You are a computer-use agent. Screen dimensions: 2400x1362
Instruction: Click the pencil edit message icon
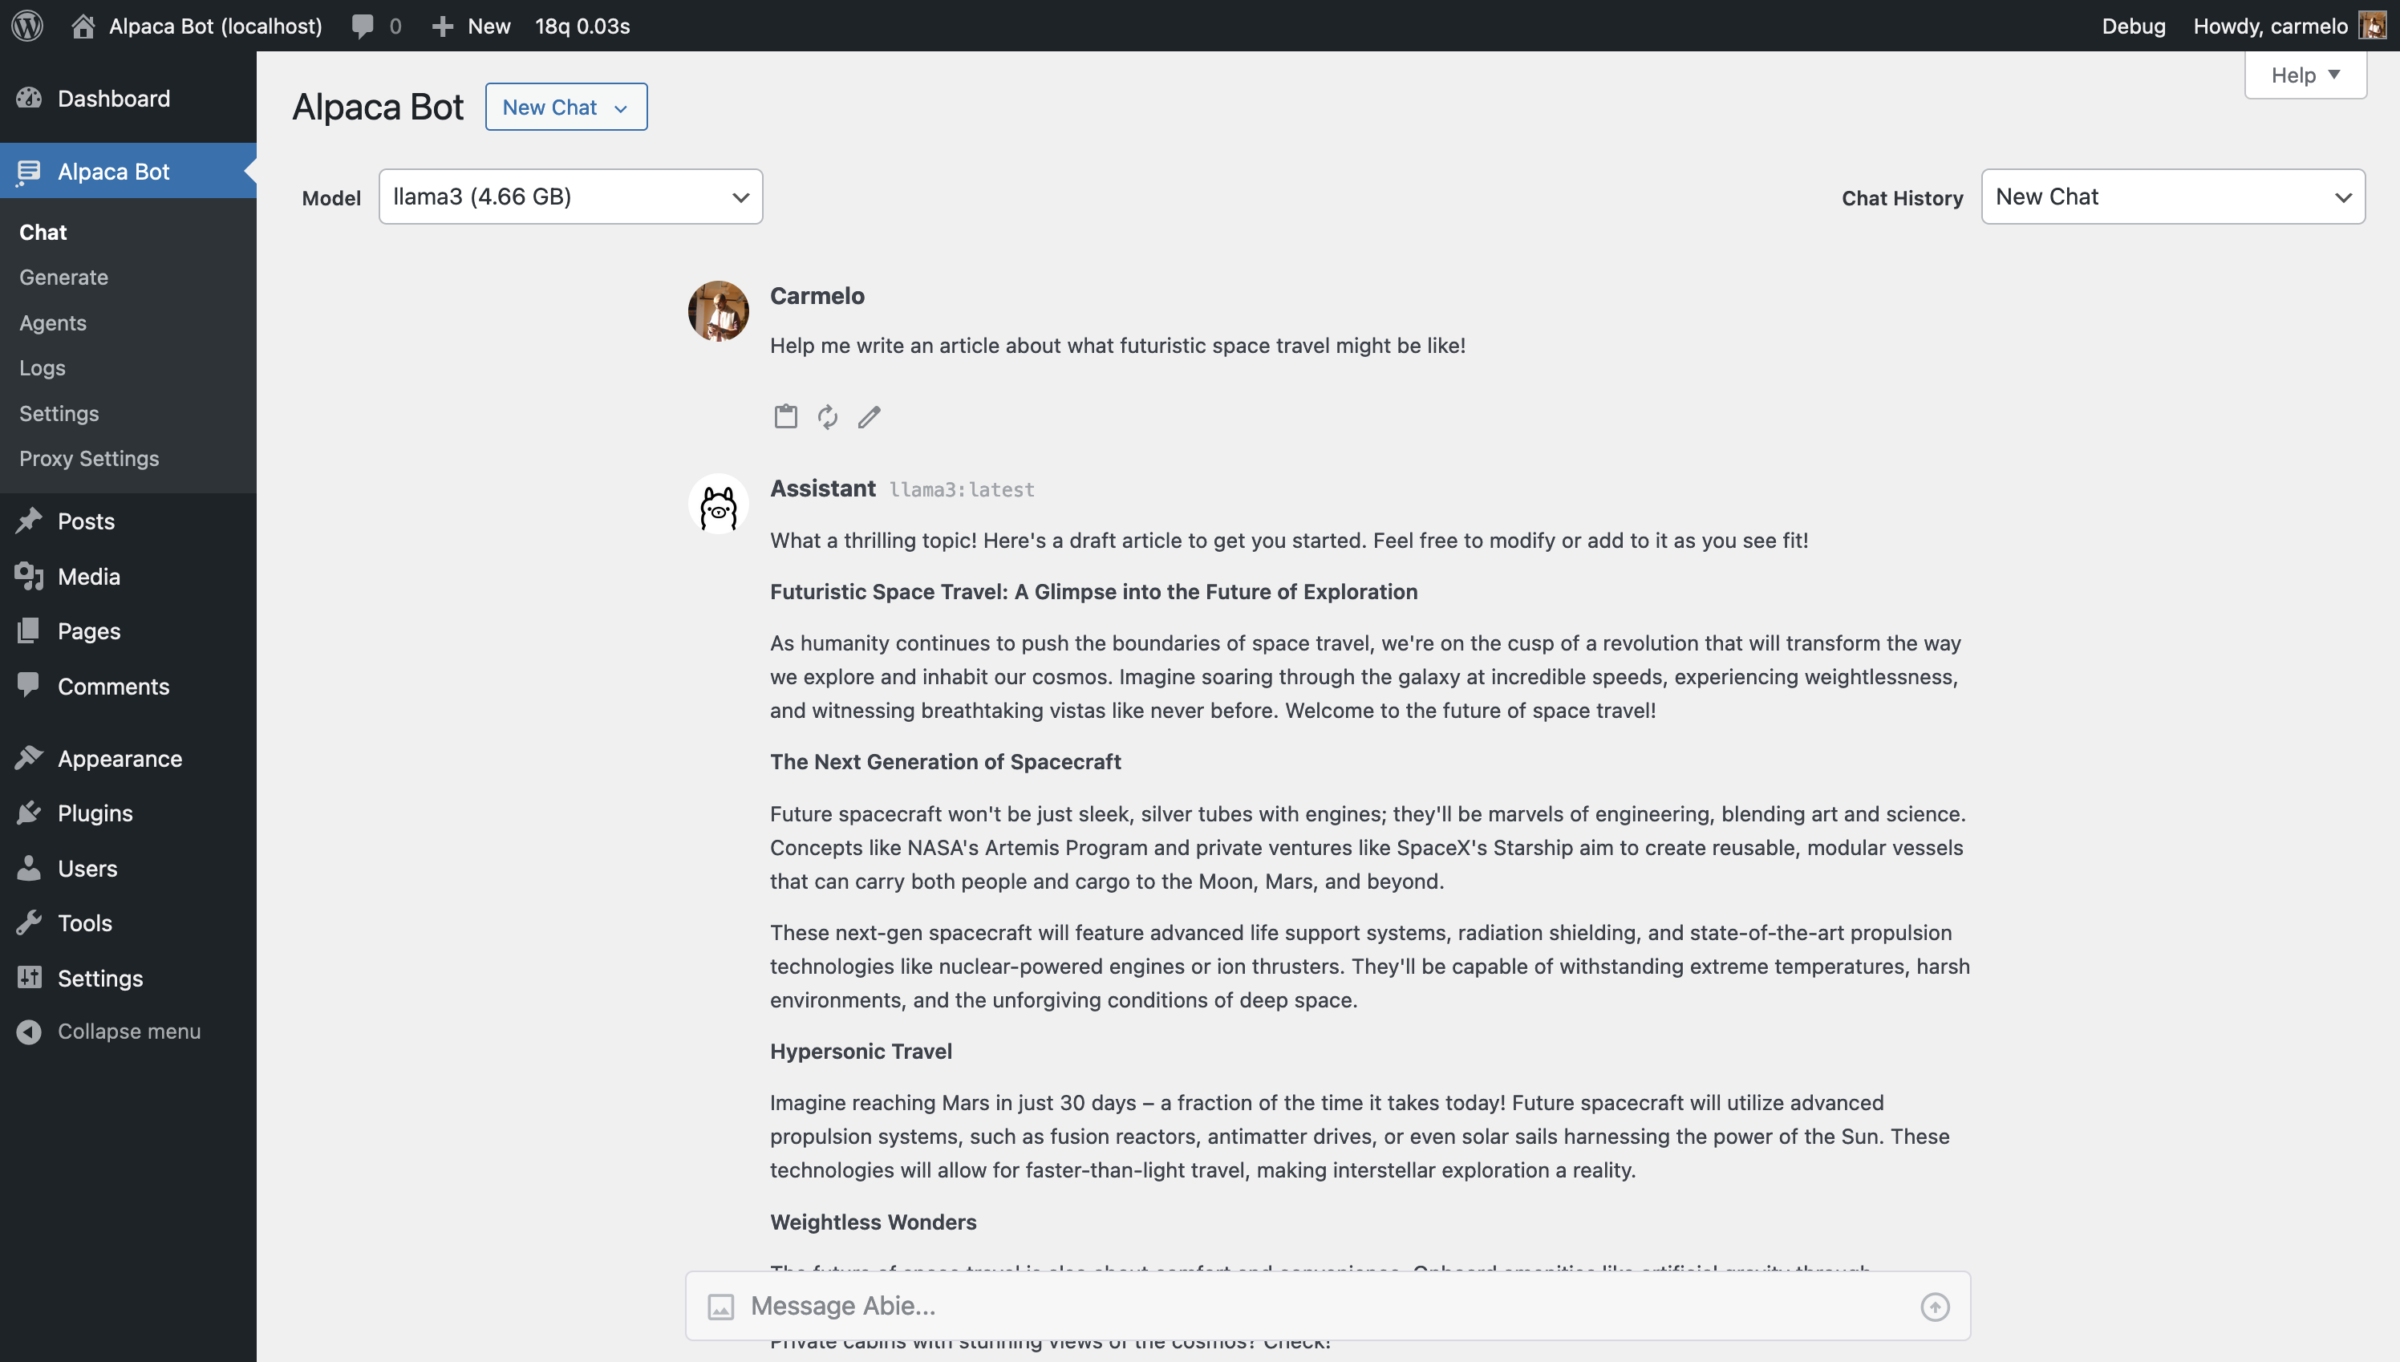coord(869,416)
